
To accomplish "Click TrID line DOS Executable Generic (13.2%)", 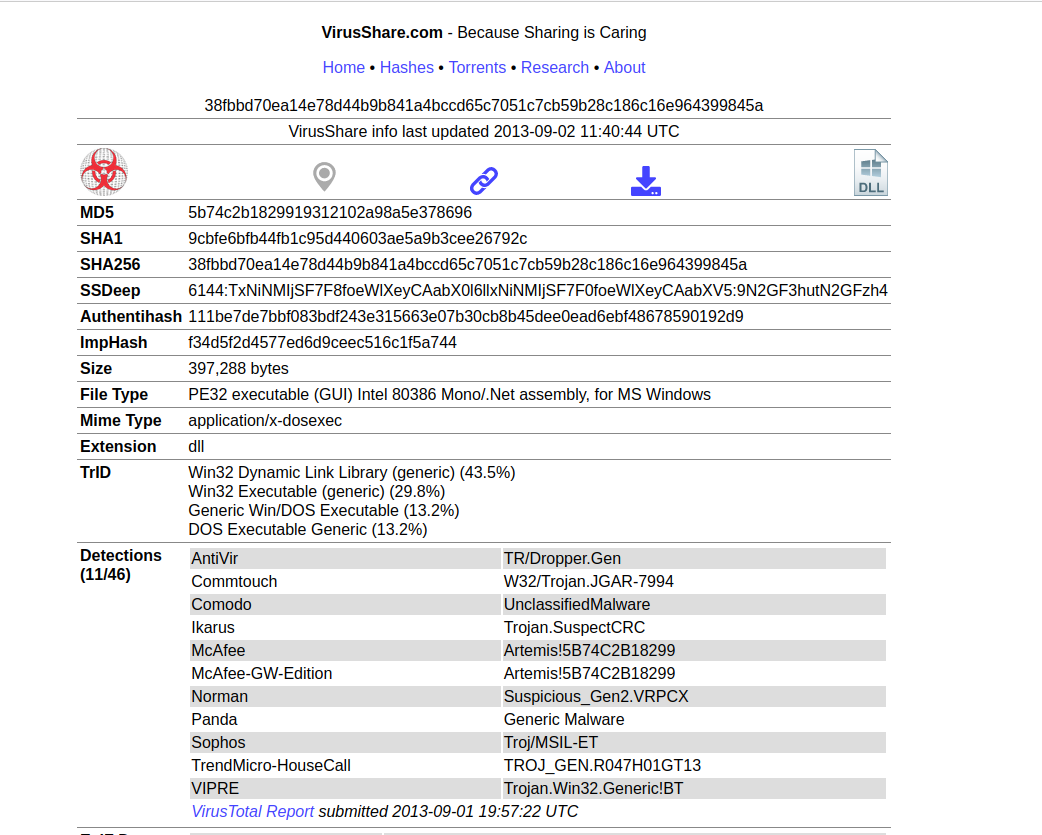I will click(x=308, y=529).
